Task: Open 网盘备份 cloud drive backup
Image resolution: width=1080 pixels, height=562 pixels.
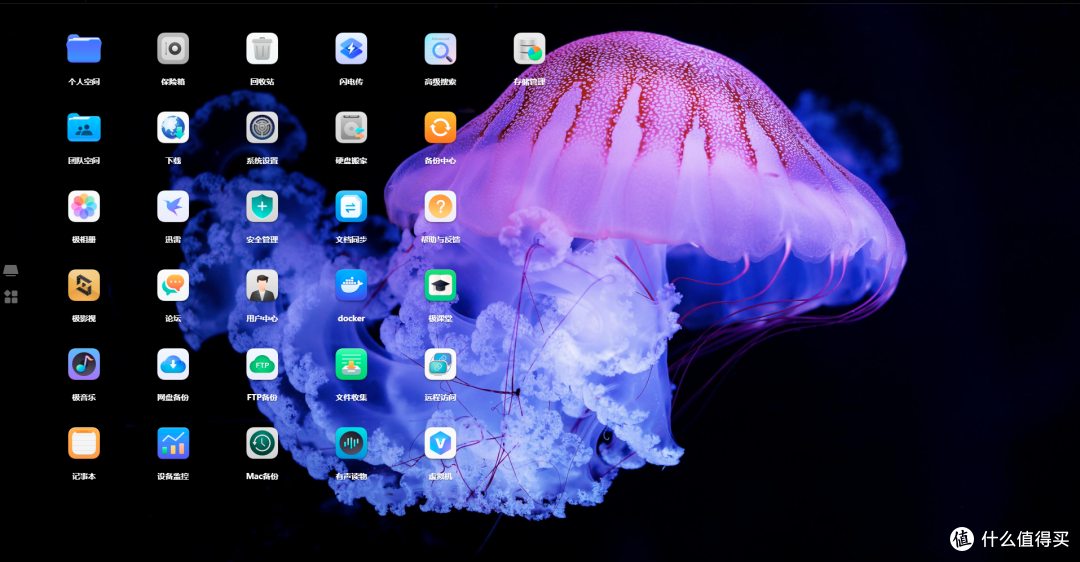Action: 173,364
